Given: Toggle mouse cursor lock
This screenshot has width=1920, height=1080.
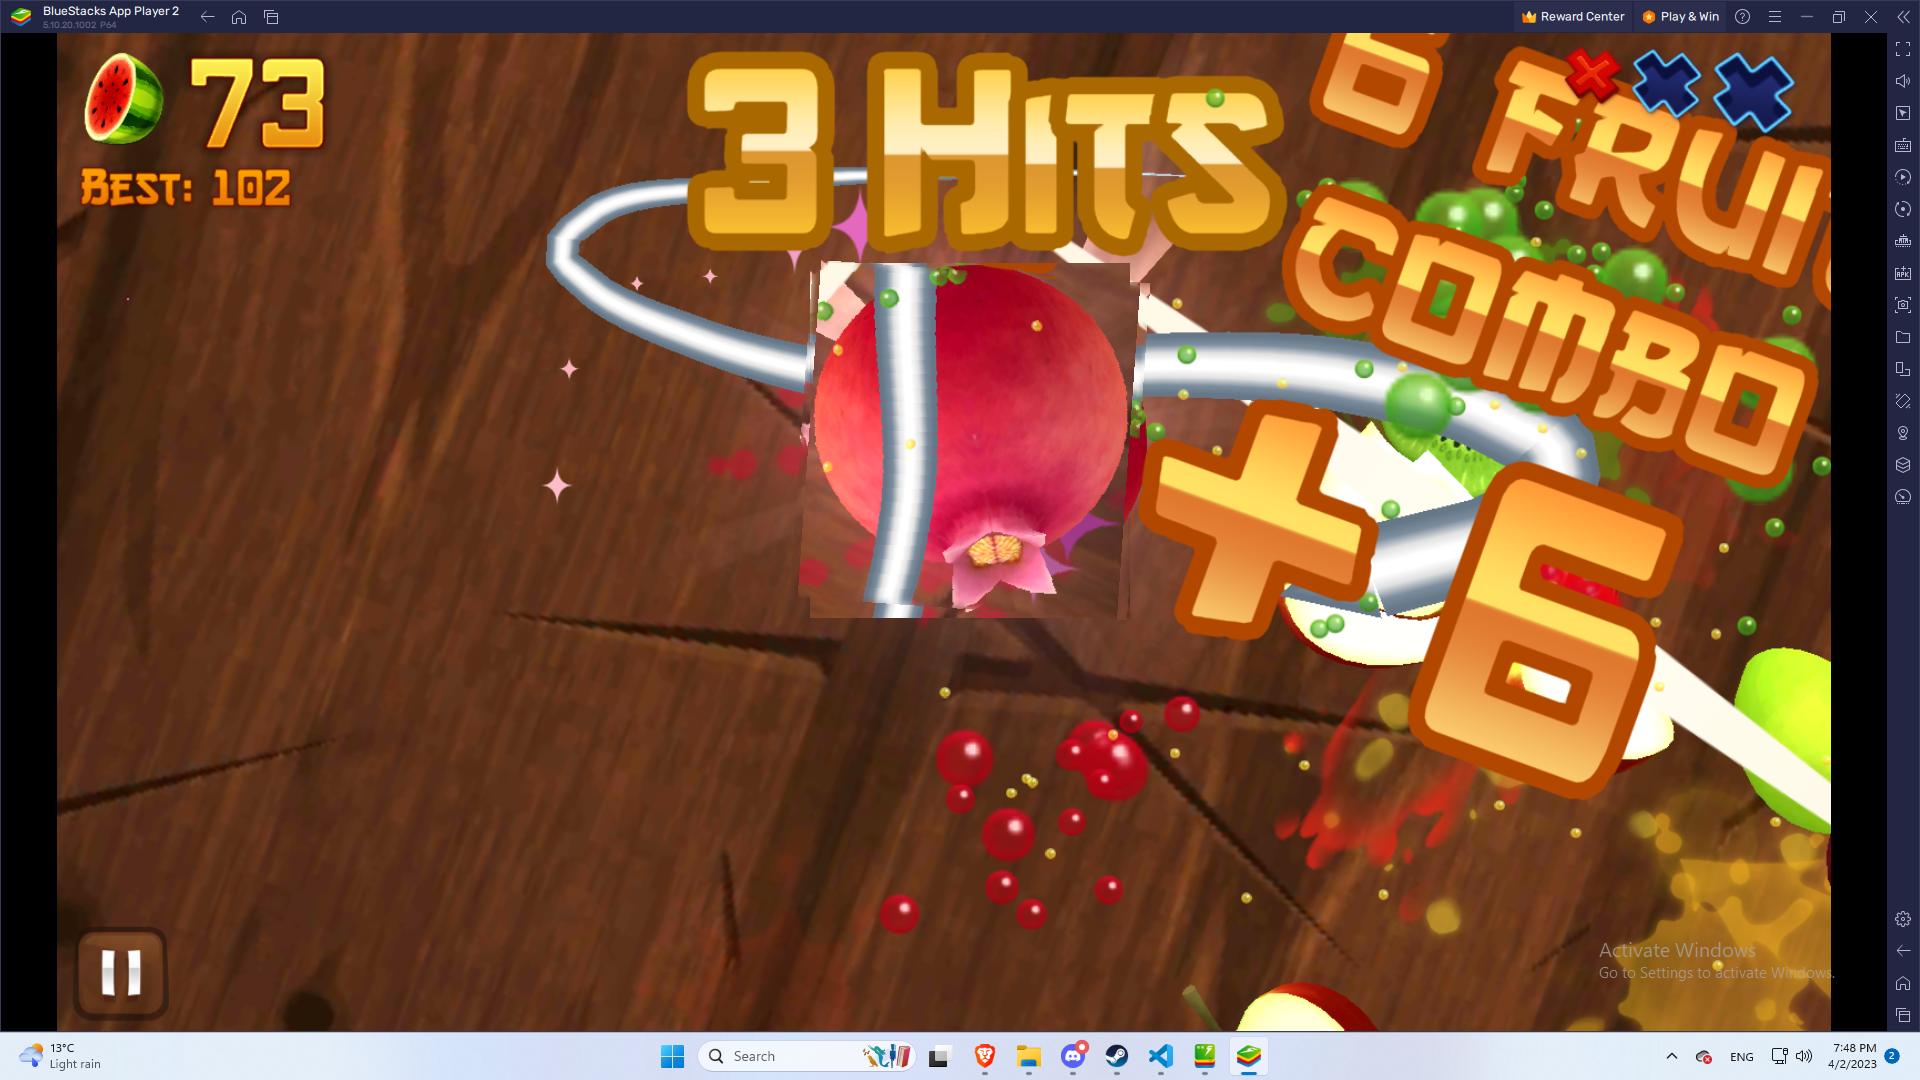Looking at the screenshot, I should 1903,113.
